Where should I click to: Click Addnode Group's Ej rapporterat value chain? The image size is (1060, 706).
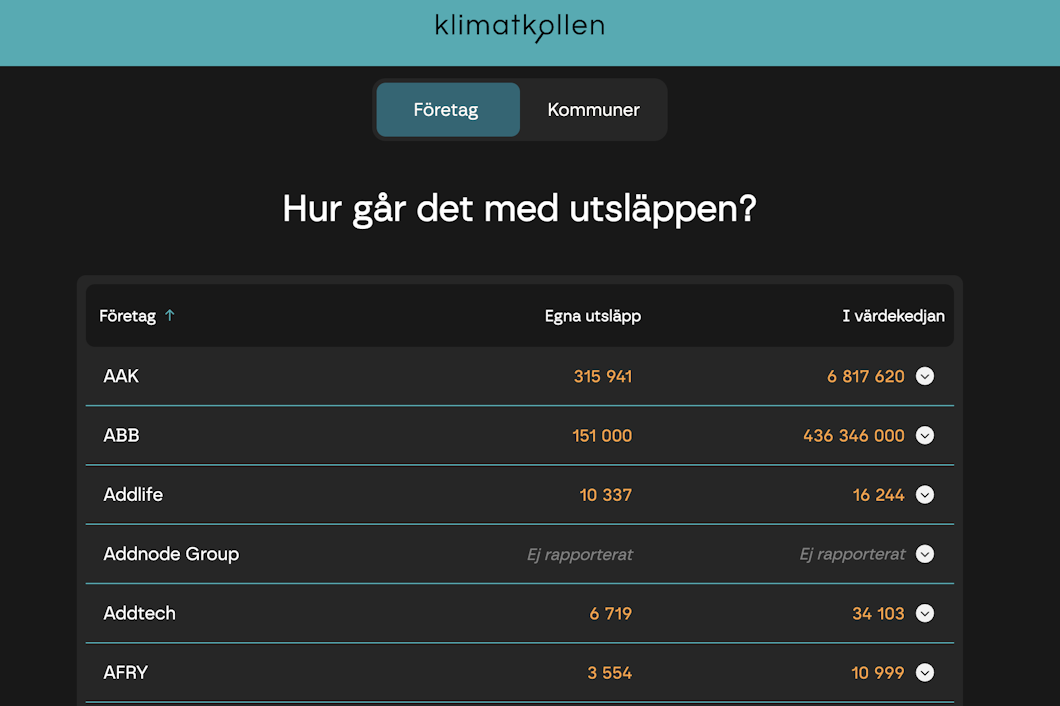pos(852,555)
